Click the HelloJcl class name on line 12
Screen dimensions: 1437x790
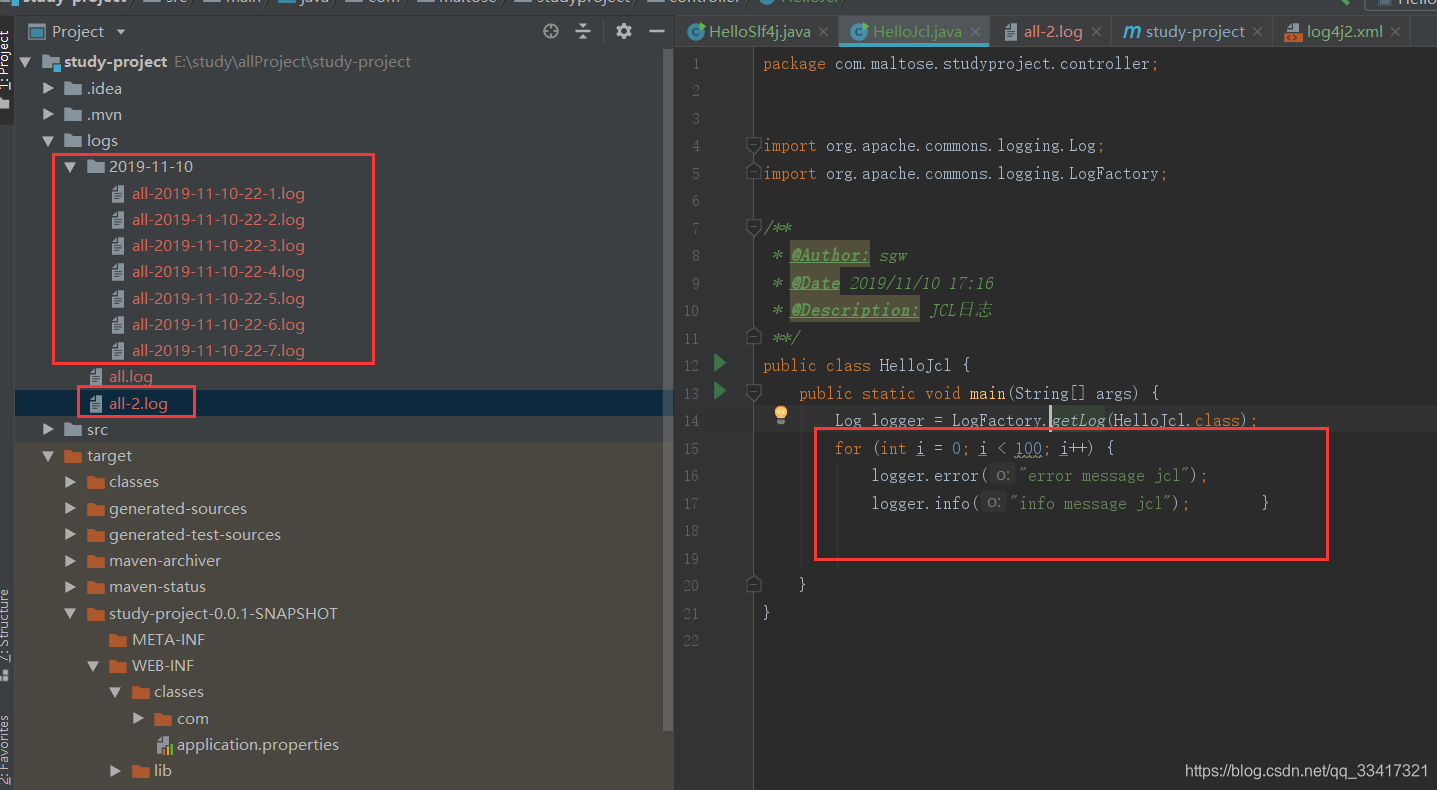(915, 365)
